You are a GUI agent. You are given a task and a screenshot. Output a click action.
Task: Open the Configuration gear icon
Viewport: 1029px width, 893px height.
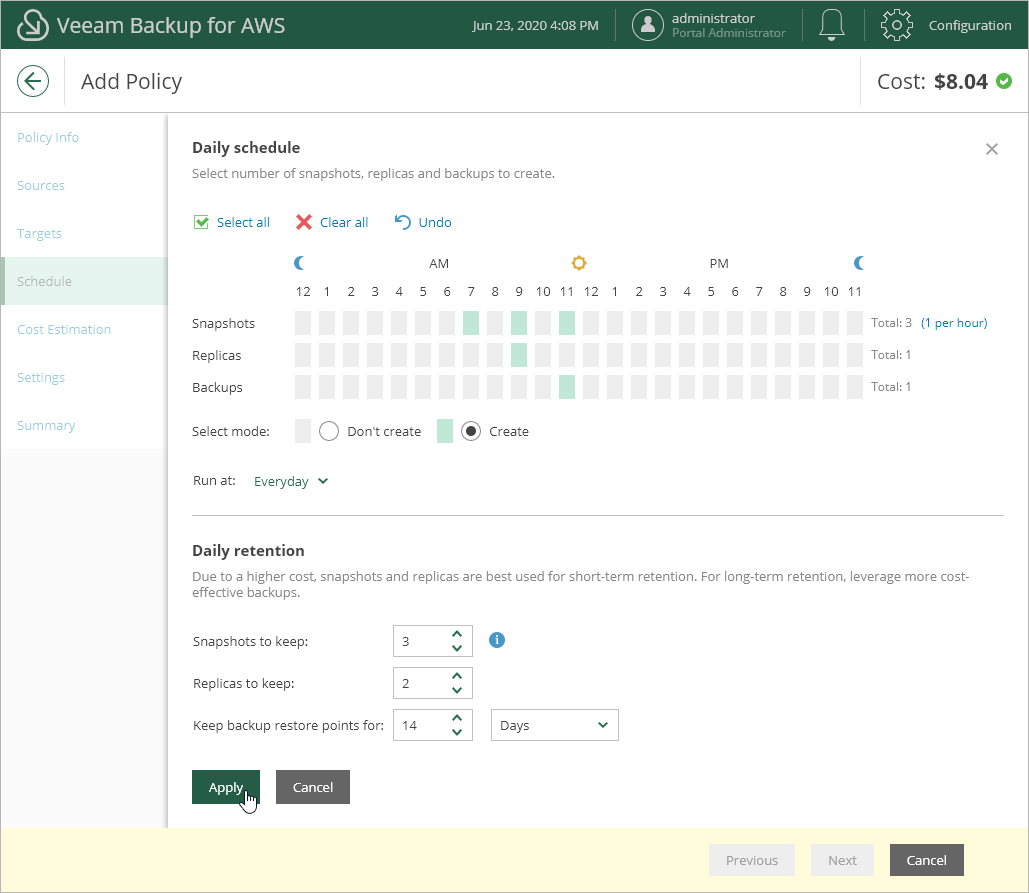point(896,25)
